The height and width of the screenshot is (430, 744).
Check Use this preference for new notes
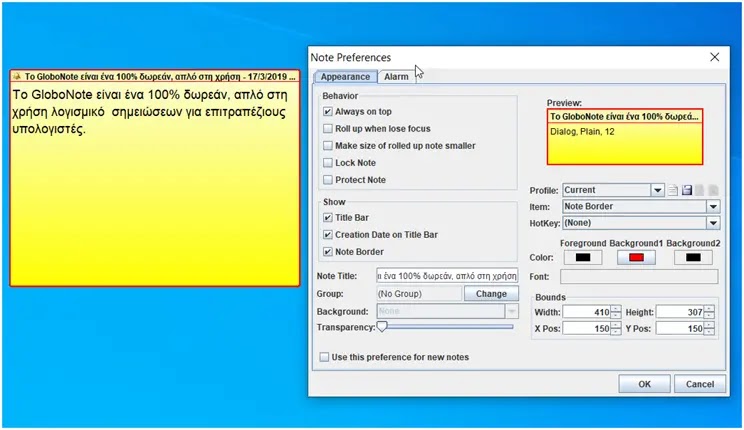click(324, 357)
